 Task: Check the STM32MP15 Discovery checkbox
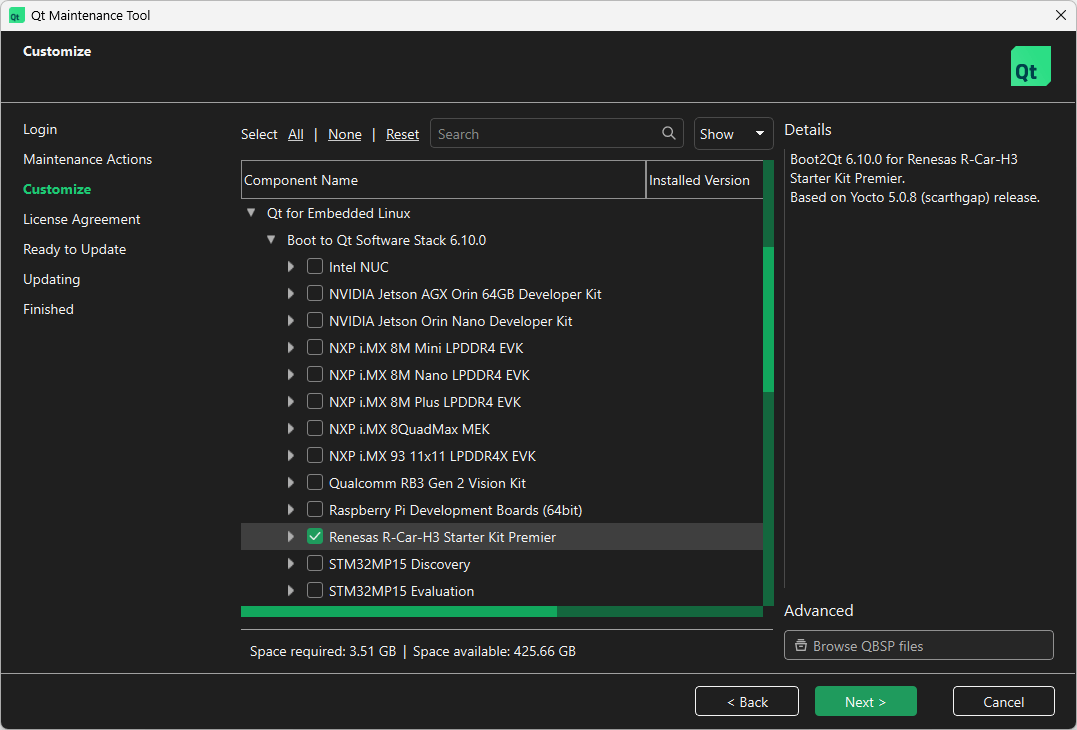(x=315, y=563)
